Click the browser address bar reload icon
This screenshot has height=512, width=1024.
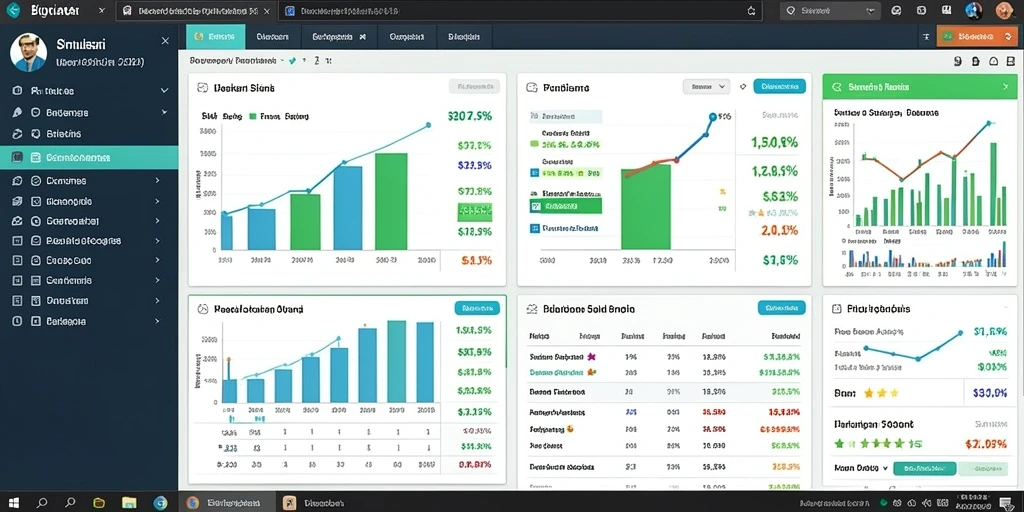click(x=751, y=11)
